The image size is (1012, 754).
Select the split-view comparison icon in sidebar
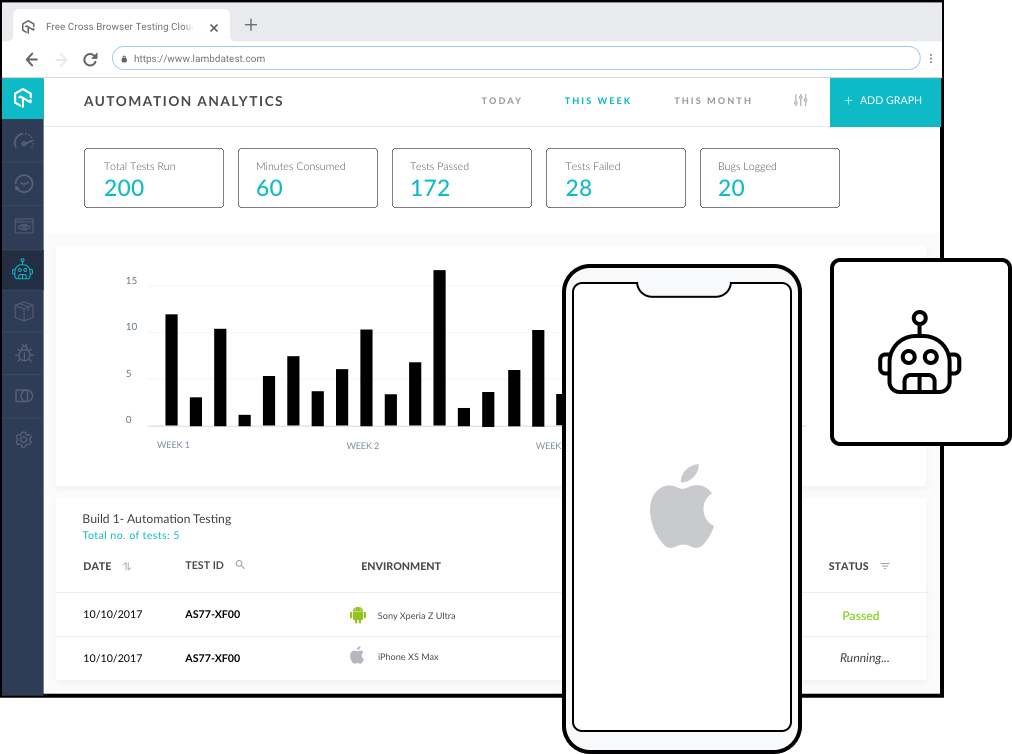click(22, 395)
